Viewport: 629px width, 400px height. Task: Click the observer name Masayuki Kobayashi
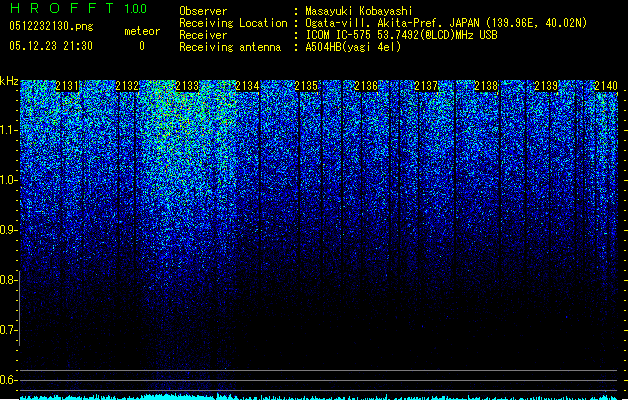(358, 11)
